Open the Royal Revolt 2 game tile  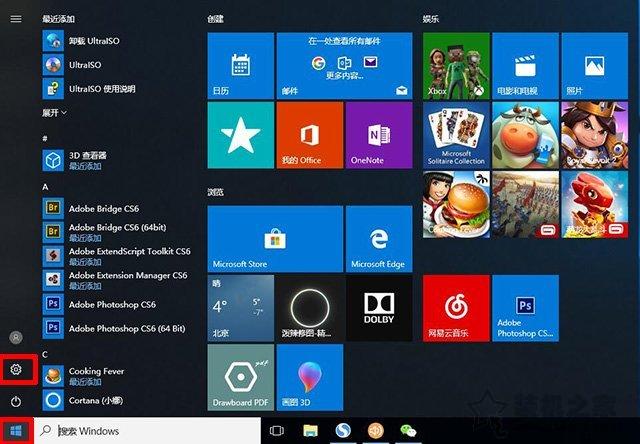coord(595,135)
